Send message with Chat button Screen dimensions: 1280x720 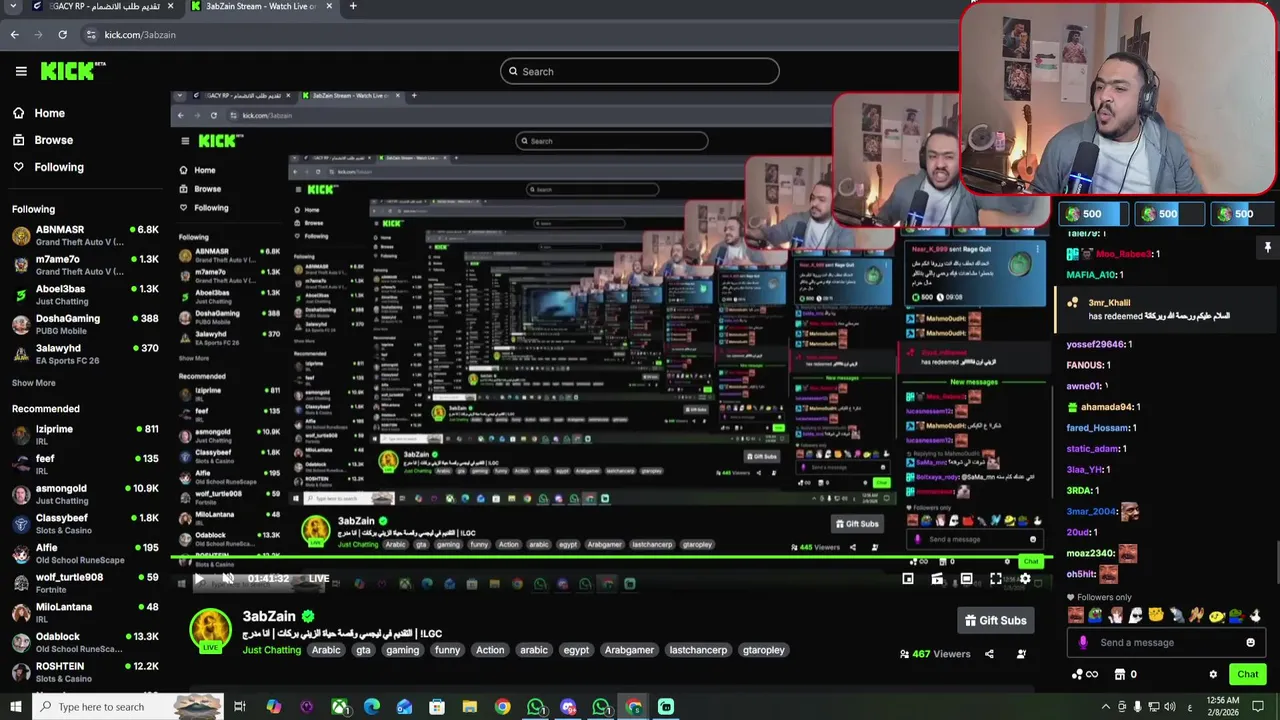pyautogui.click(x=1247, y=674)
